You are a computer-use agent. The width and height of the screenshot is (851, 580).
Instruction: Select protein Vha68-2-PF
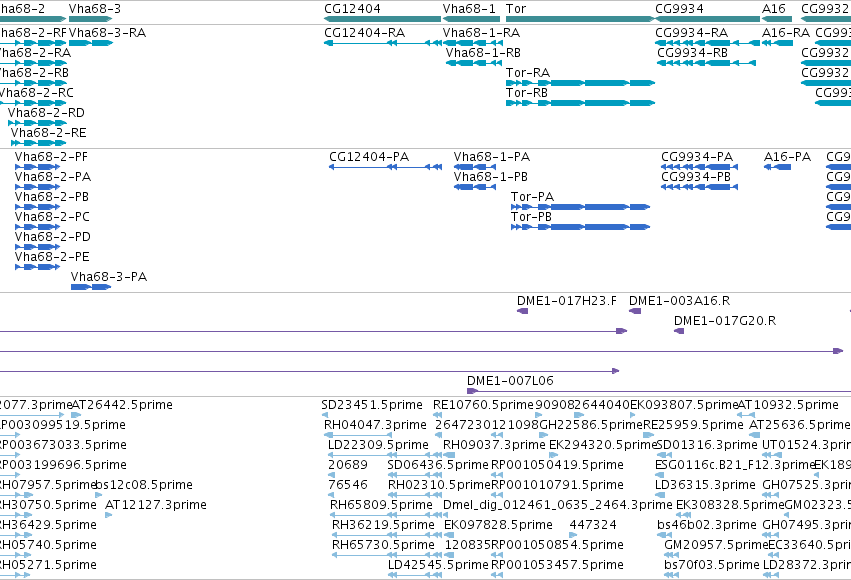[x=51, y=157]
